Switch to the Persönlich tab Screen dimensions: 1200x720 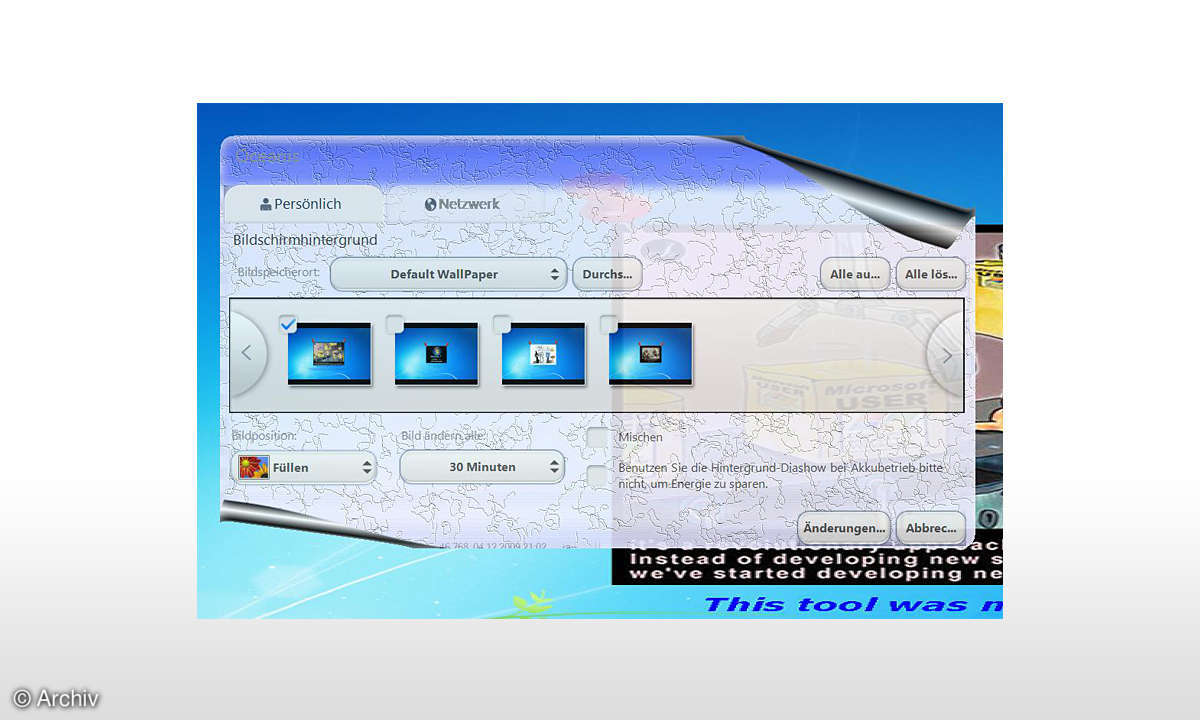(x=302, y=204)
